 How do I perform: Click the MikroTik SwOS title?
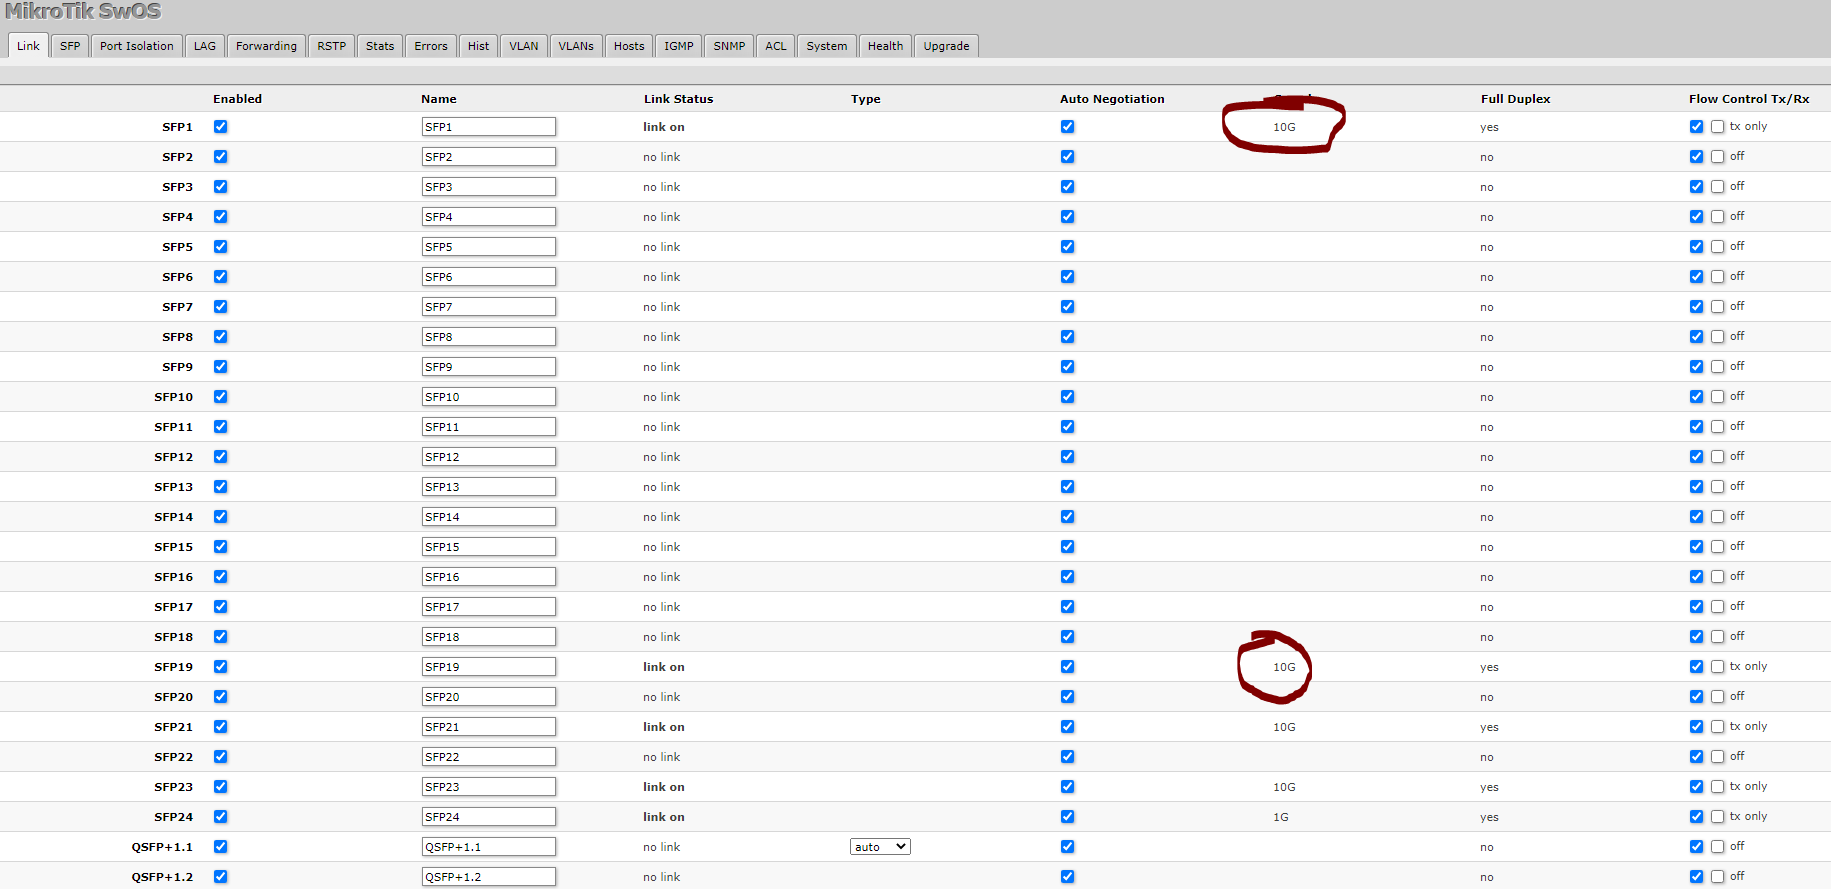[x=83, y=11]
